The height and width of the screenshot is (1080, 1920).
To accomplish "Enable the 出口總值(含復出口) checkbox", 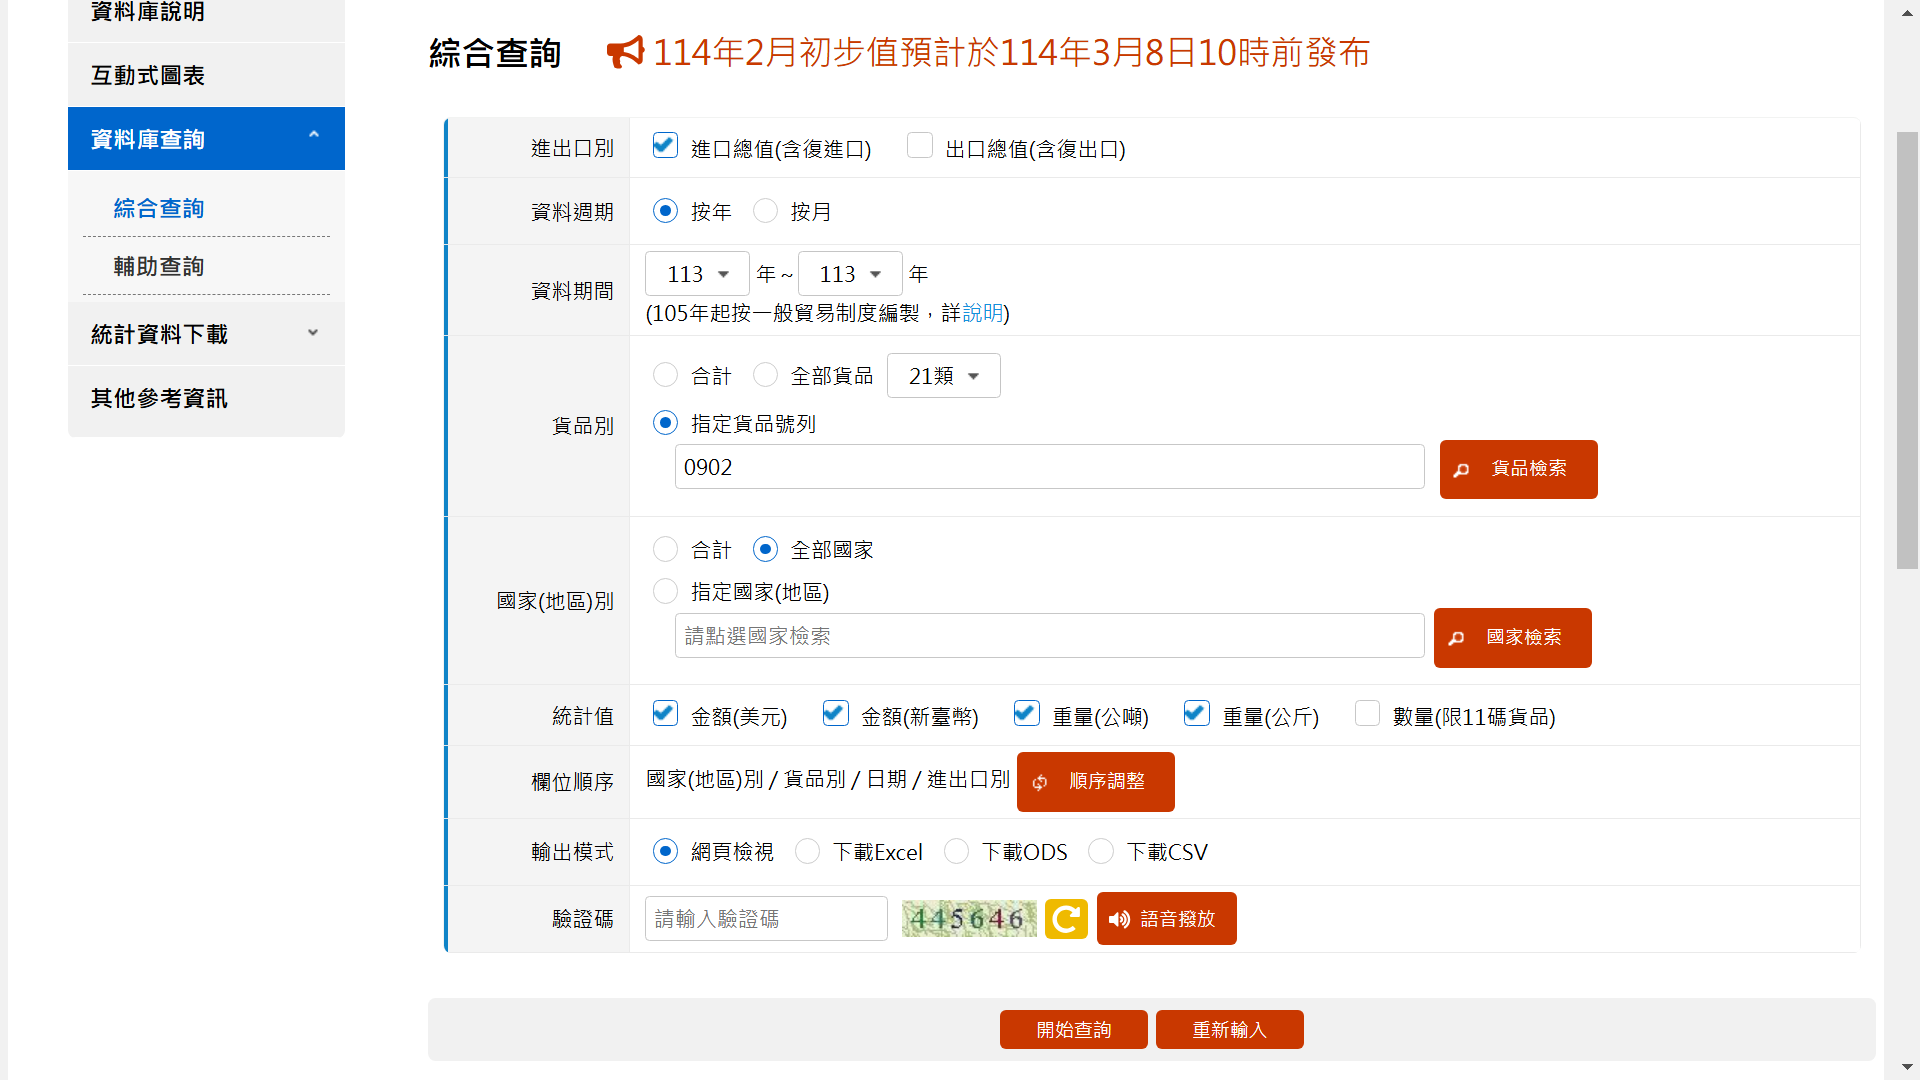I will point(920,146).
